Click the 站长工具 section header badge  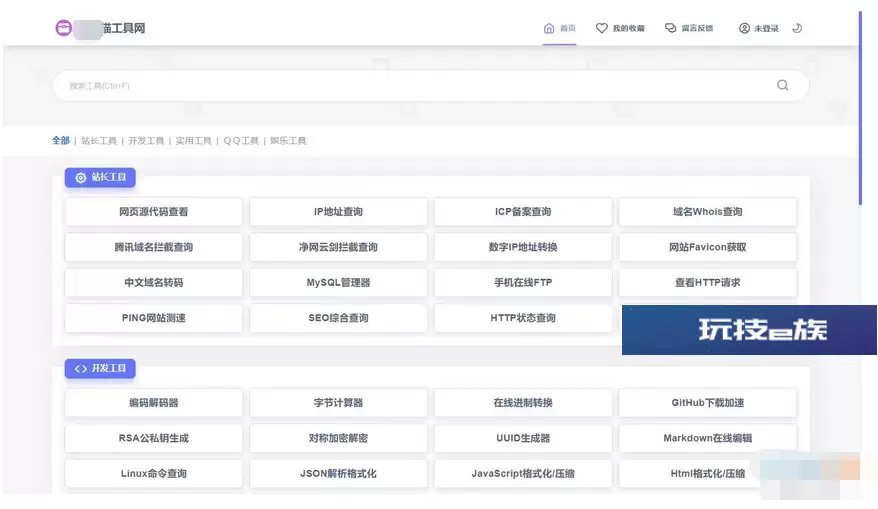[100, 178]
